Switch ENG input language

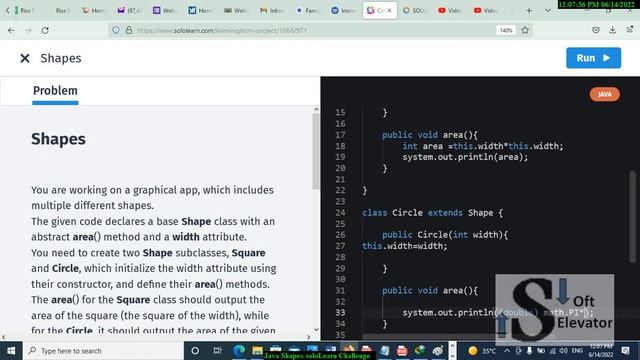click(577, 351)
